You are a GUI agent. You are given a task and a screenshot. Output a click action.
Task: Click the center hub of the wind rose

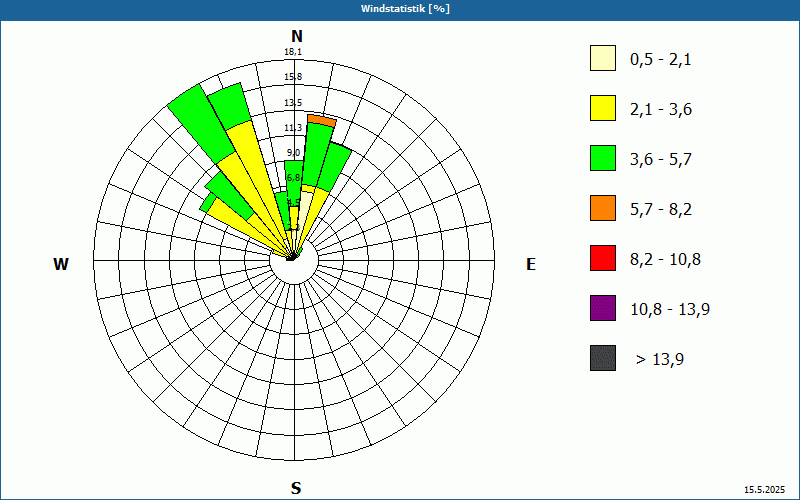[294, 260]
